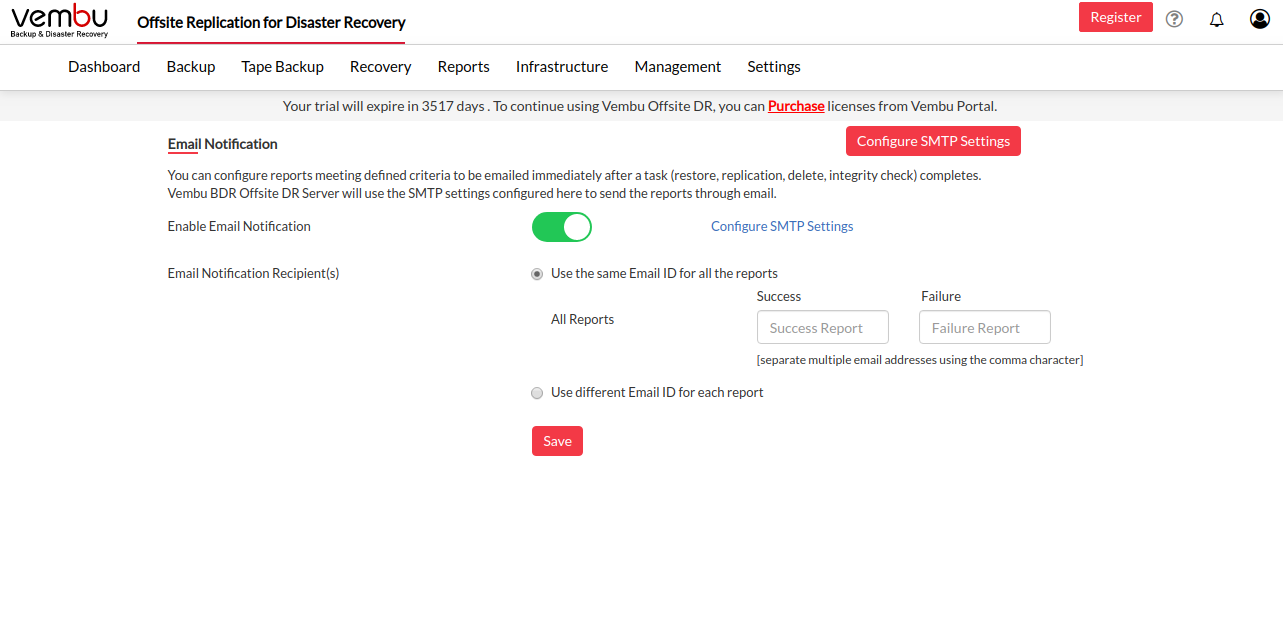
Task: Open the Management menu
Action: (x=678, y=67)
